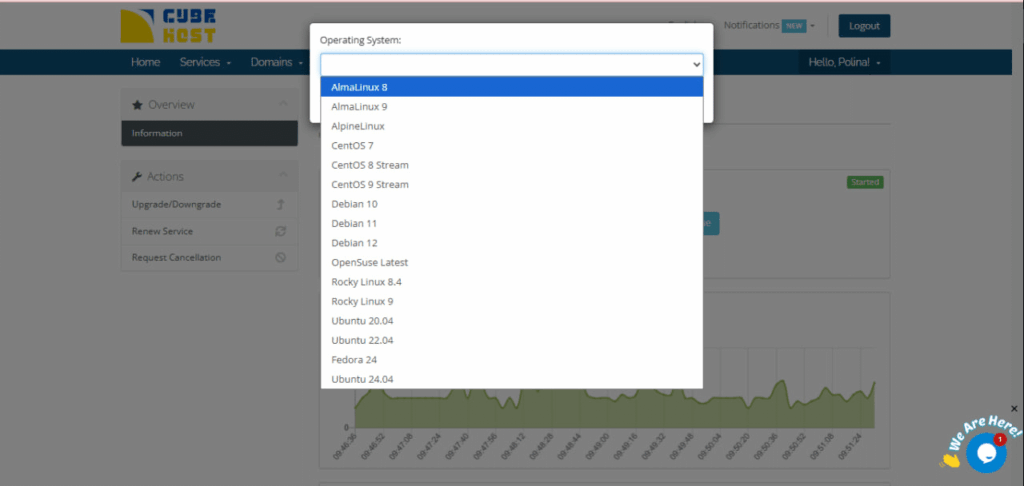Open the Information sidebar item
The height and width of the screenshot is (486, 1024).
[157, 133]
